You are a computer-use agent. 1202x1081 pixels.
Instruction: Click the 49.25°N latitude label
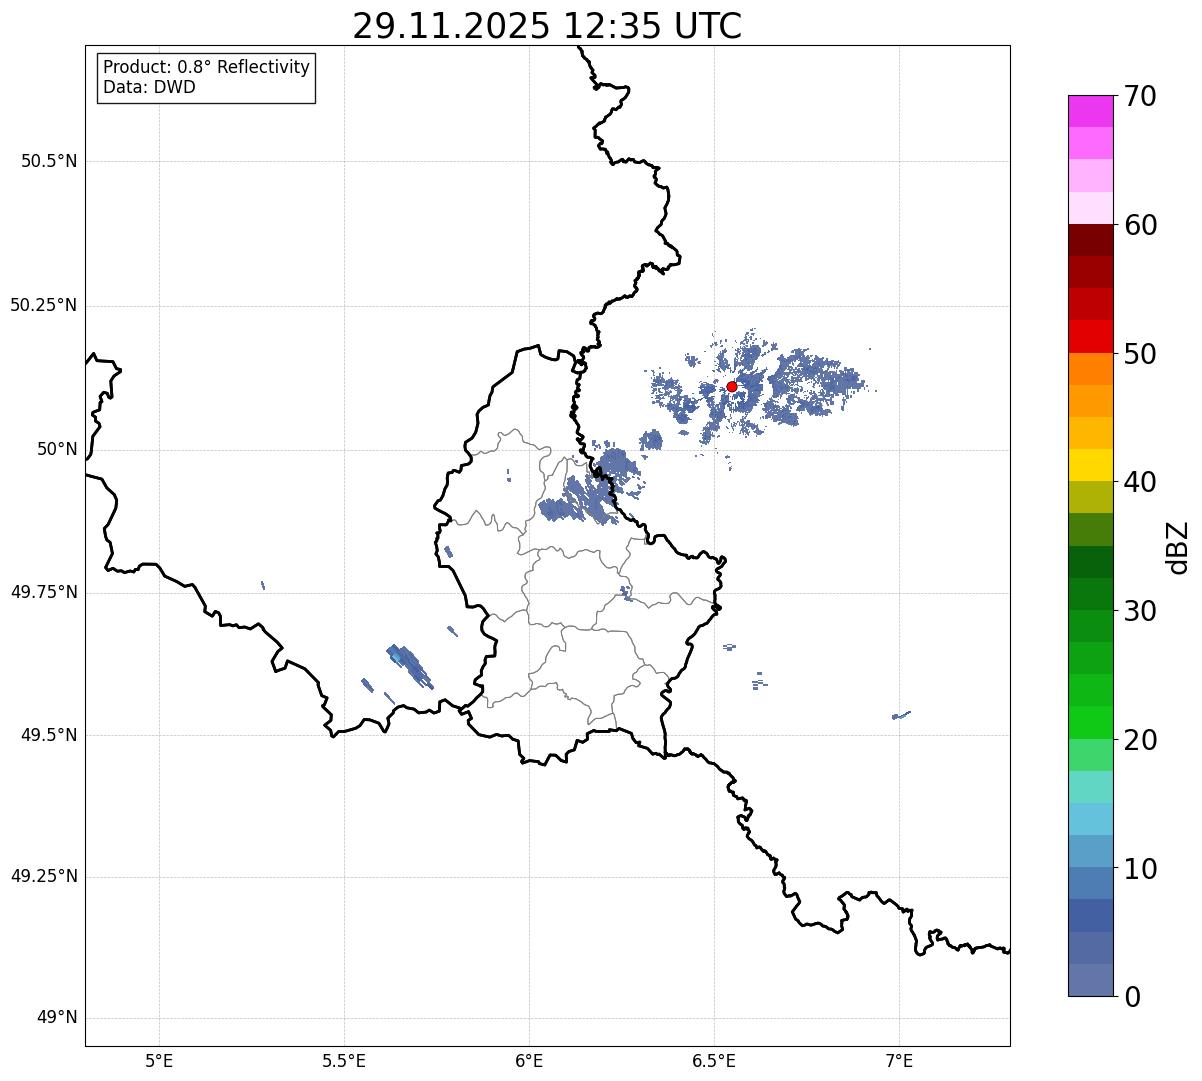[x=43, y=877]
